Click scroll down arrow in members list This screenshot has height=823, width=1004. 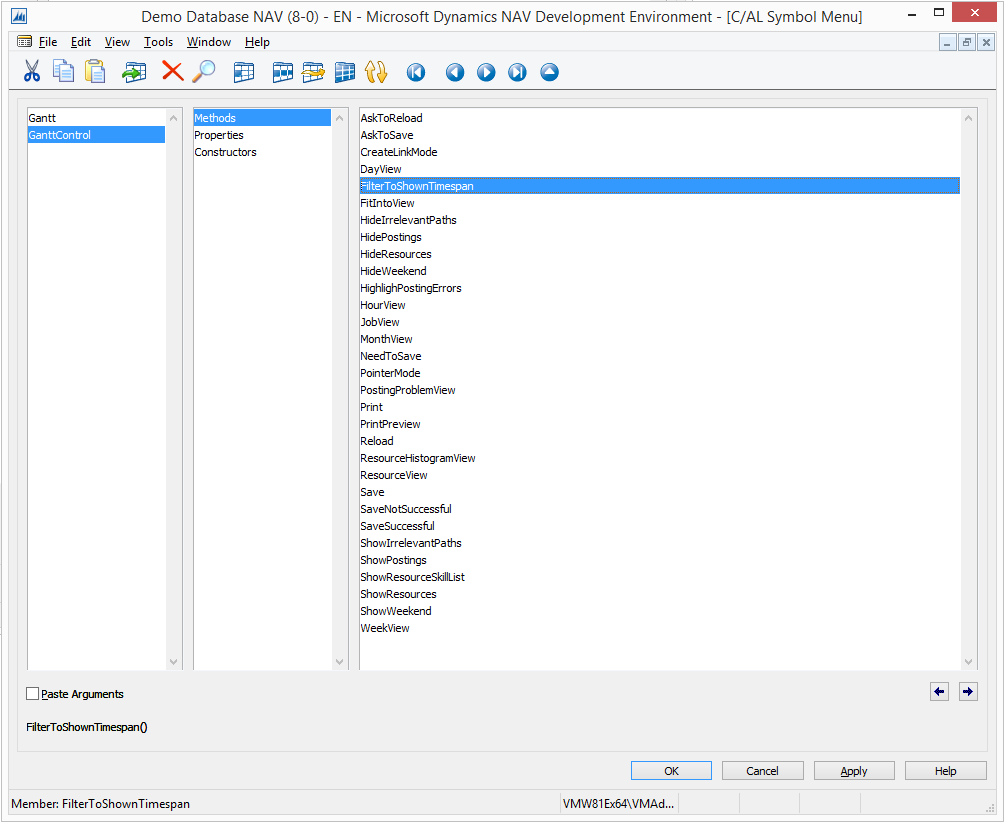click(968, 662)
